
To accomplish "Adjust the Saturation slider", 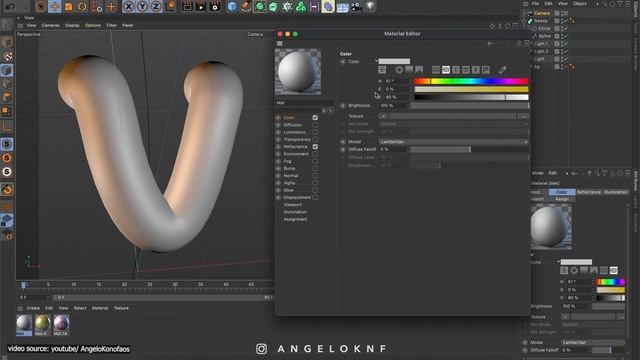I will point(471,89).
